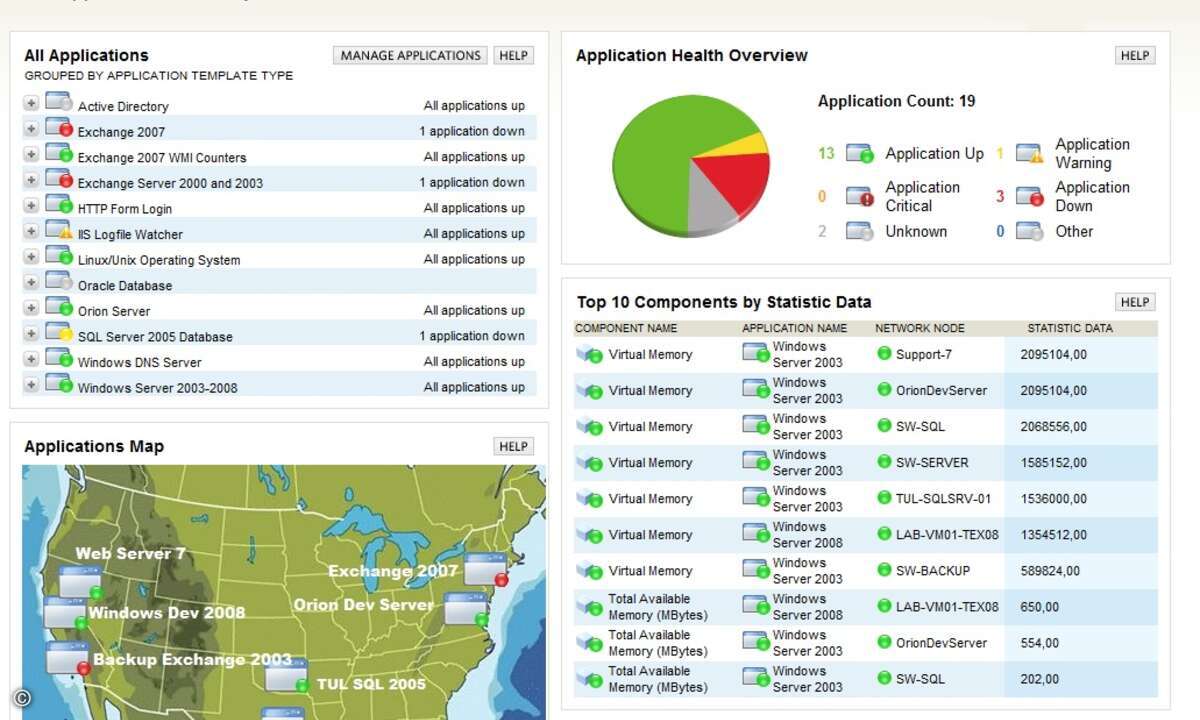The image size is (1200, 720).
Task: Open OrionDevServer node in Virtual Memory row
Action: click(x=941, y=390)
